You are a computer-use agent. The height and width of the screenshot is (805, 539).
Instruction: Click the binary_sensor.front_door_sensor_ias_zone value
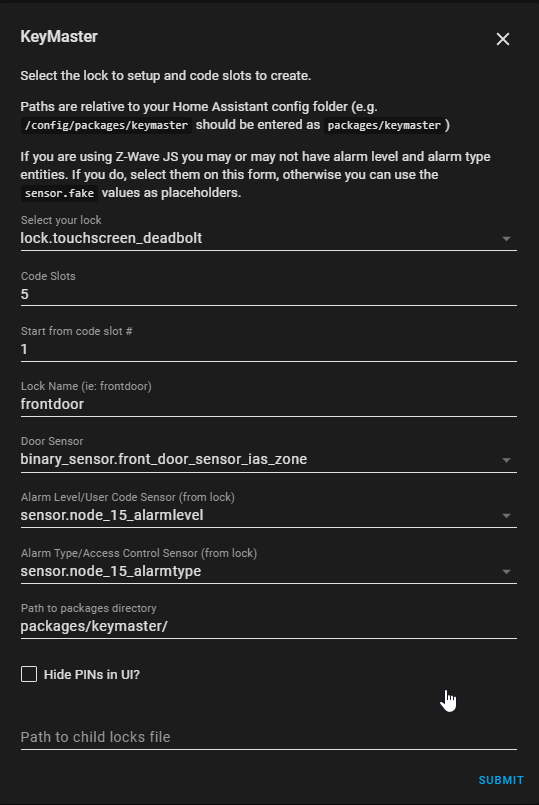click(164, 459)
